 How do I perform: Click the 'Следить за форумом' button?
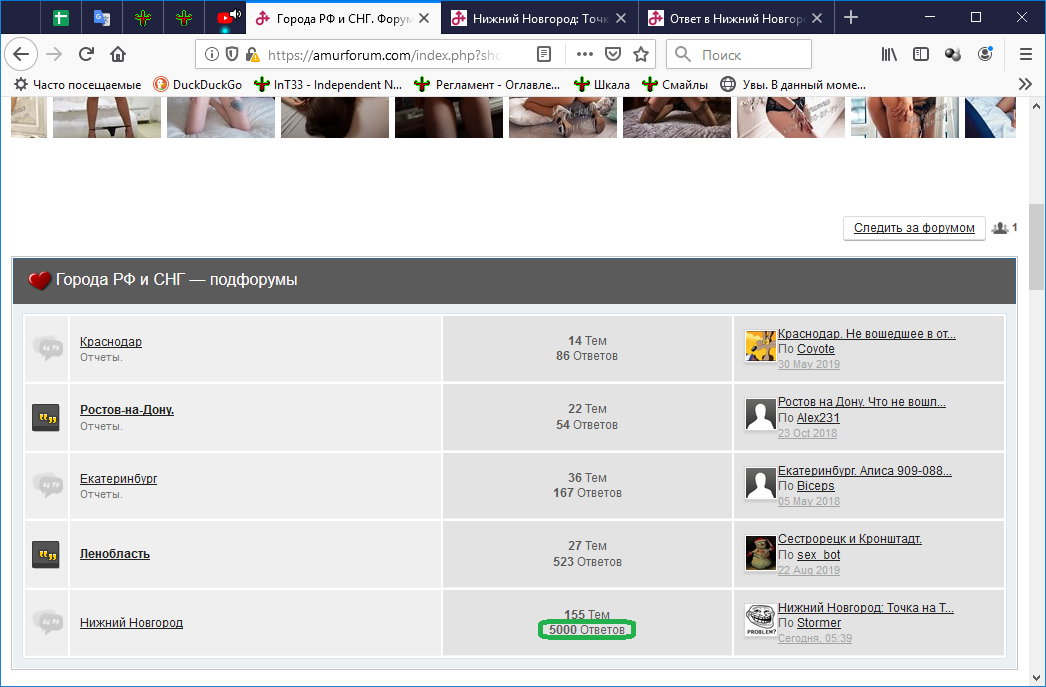[913, 228]
